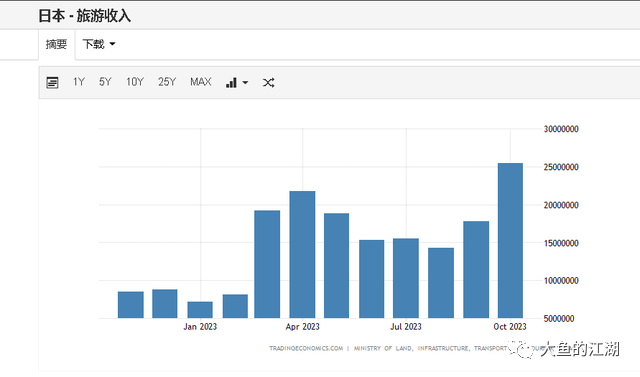Click the compare shuffle arrows icon
Viewport: 640px width, 377px height.
[268, 83]
